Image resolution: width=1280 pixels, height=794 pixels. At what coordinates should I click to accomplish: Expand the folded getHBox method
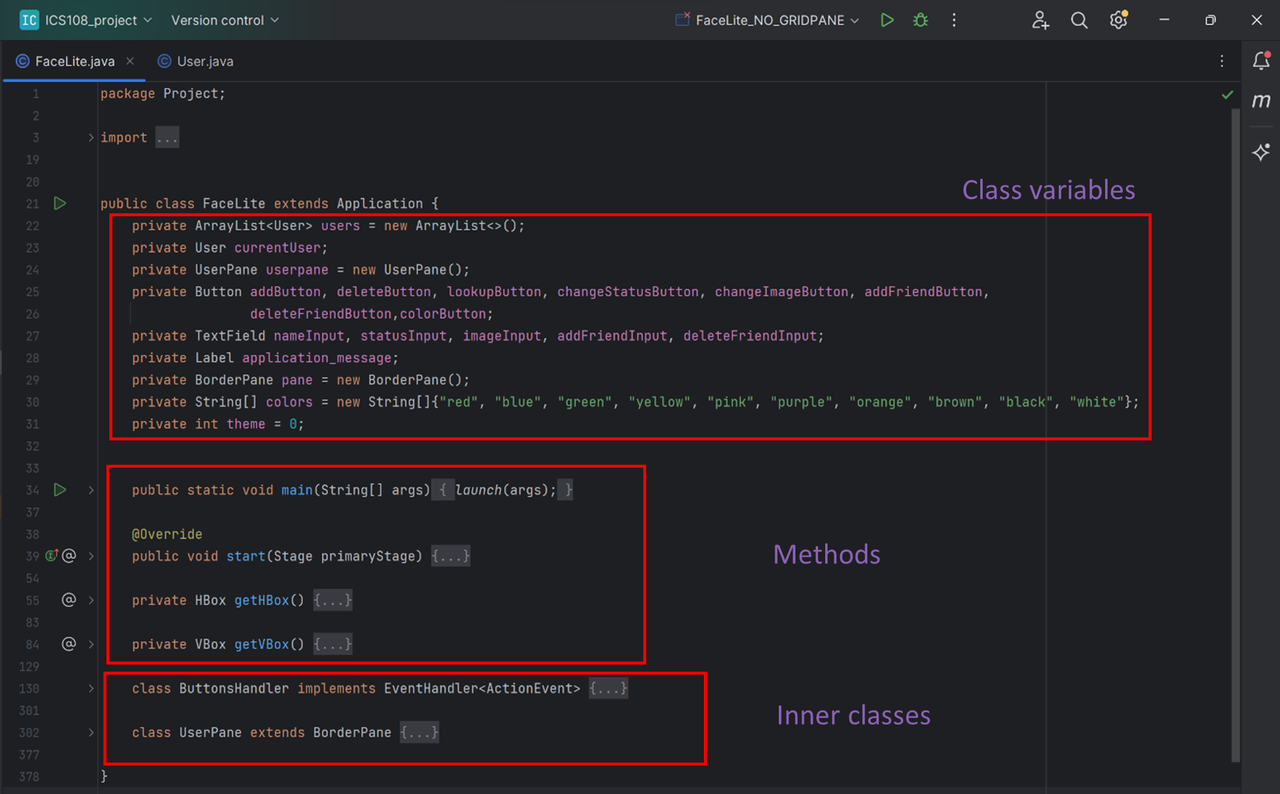[x=91, y=600]
